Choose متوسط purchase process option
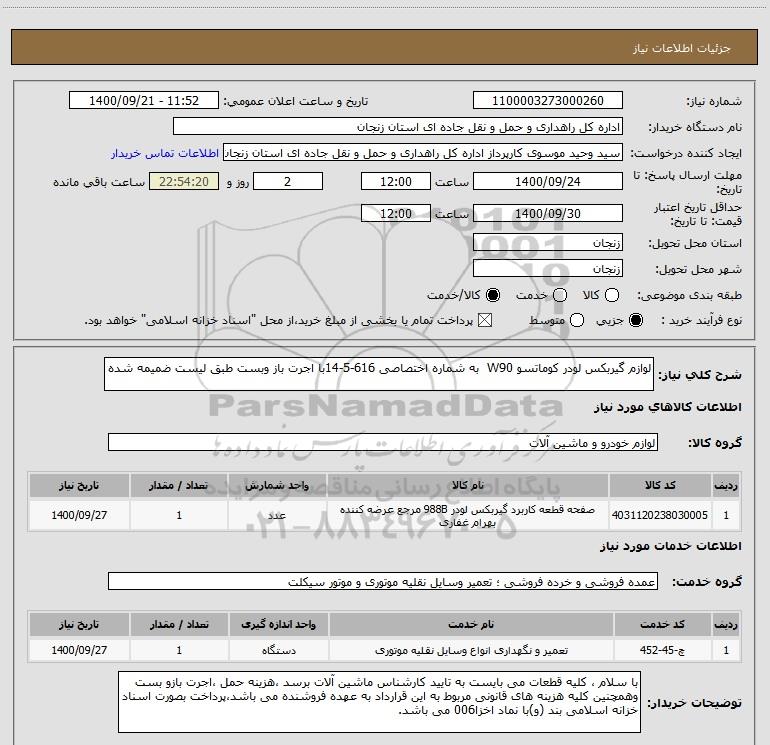The width and height of the screenshot is (770, 745). (577, 320)
